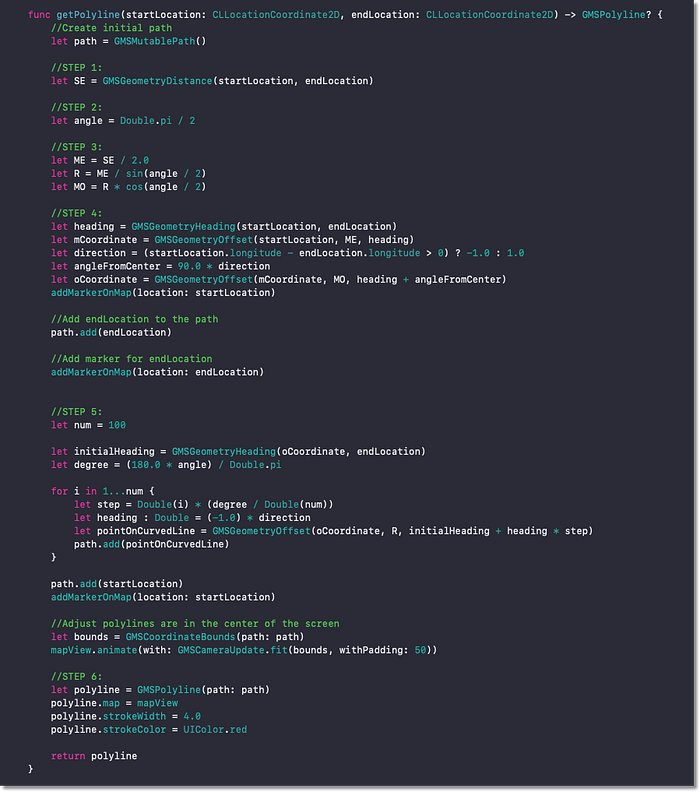Click '90.0' in the angleFromCenter line

tap(189, 266)
